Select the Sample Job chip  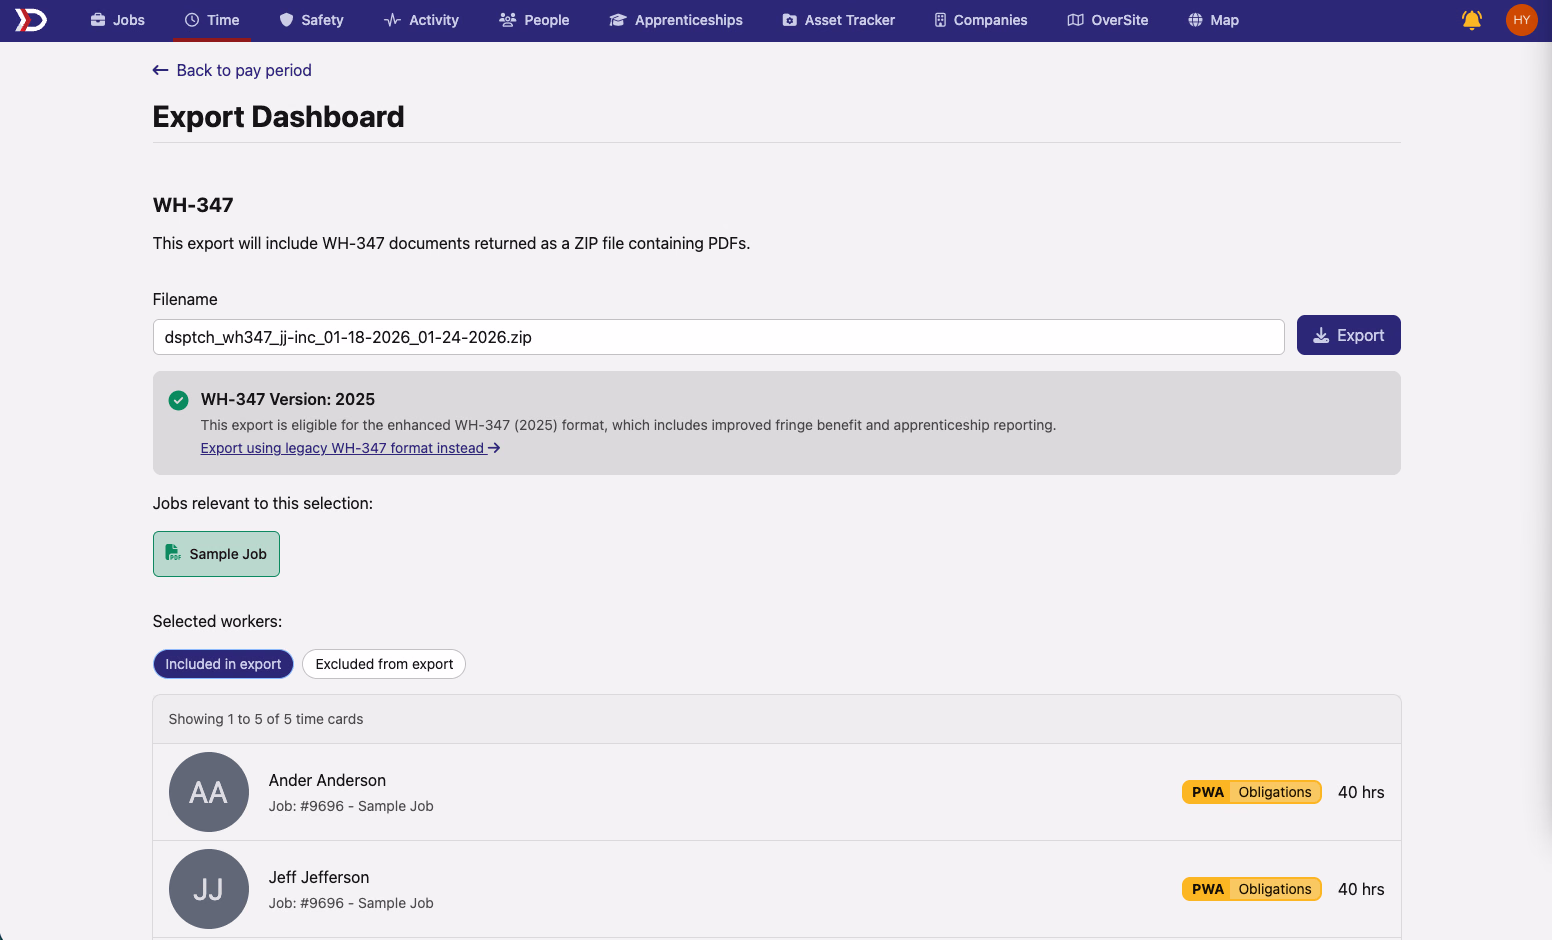pos(216,554)
